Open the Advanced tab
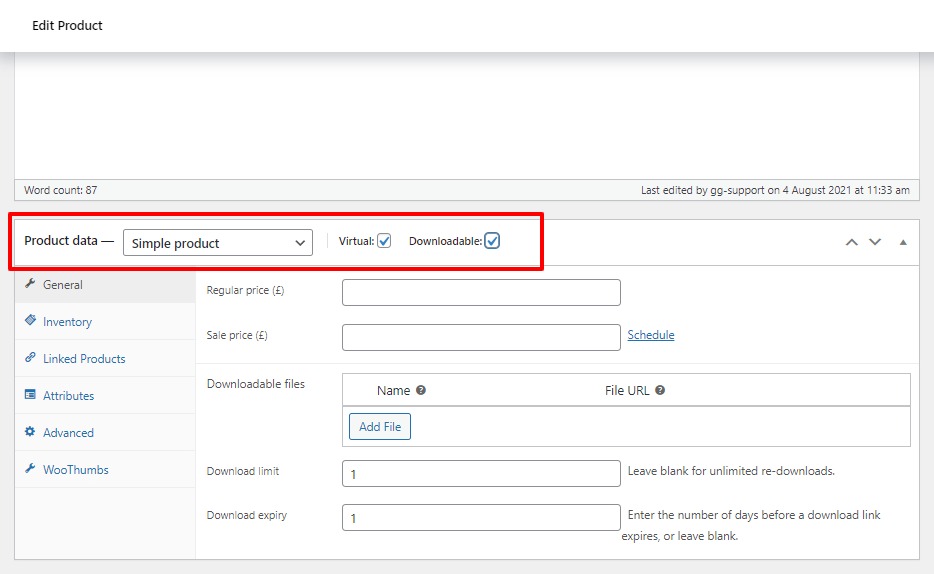 click(105, 432)
